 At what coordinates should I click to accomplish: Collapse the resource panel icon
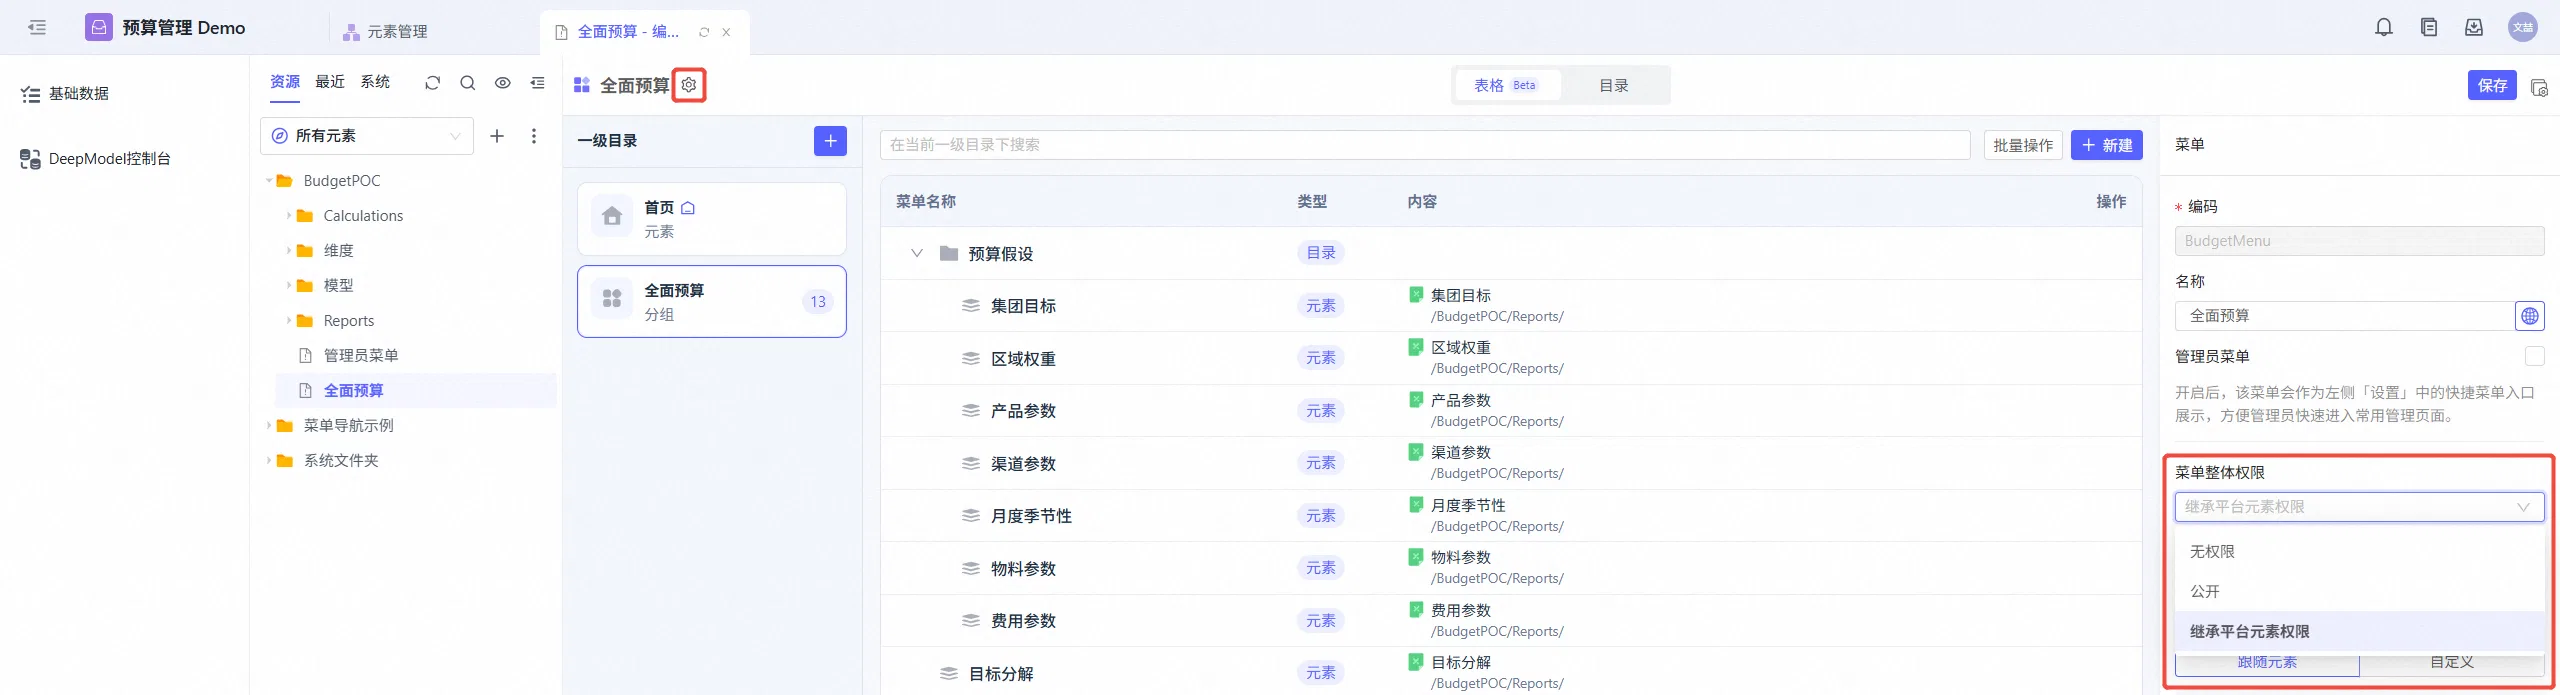pyautogui.click(x=538, y=83)
